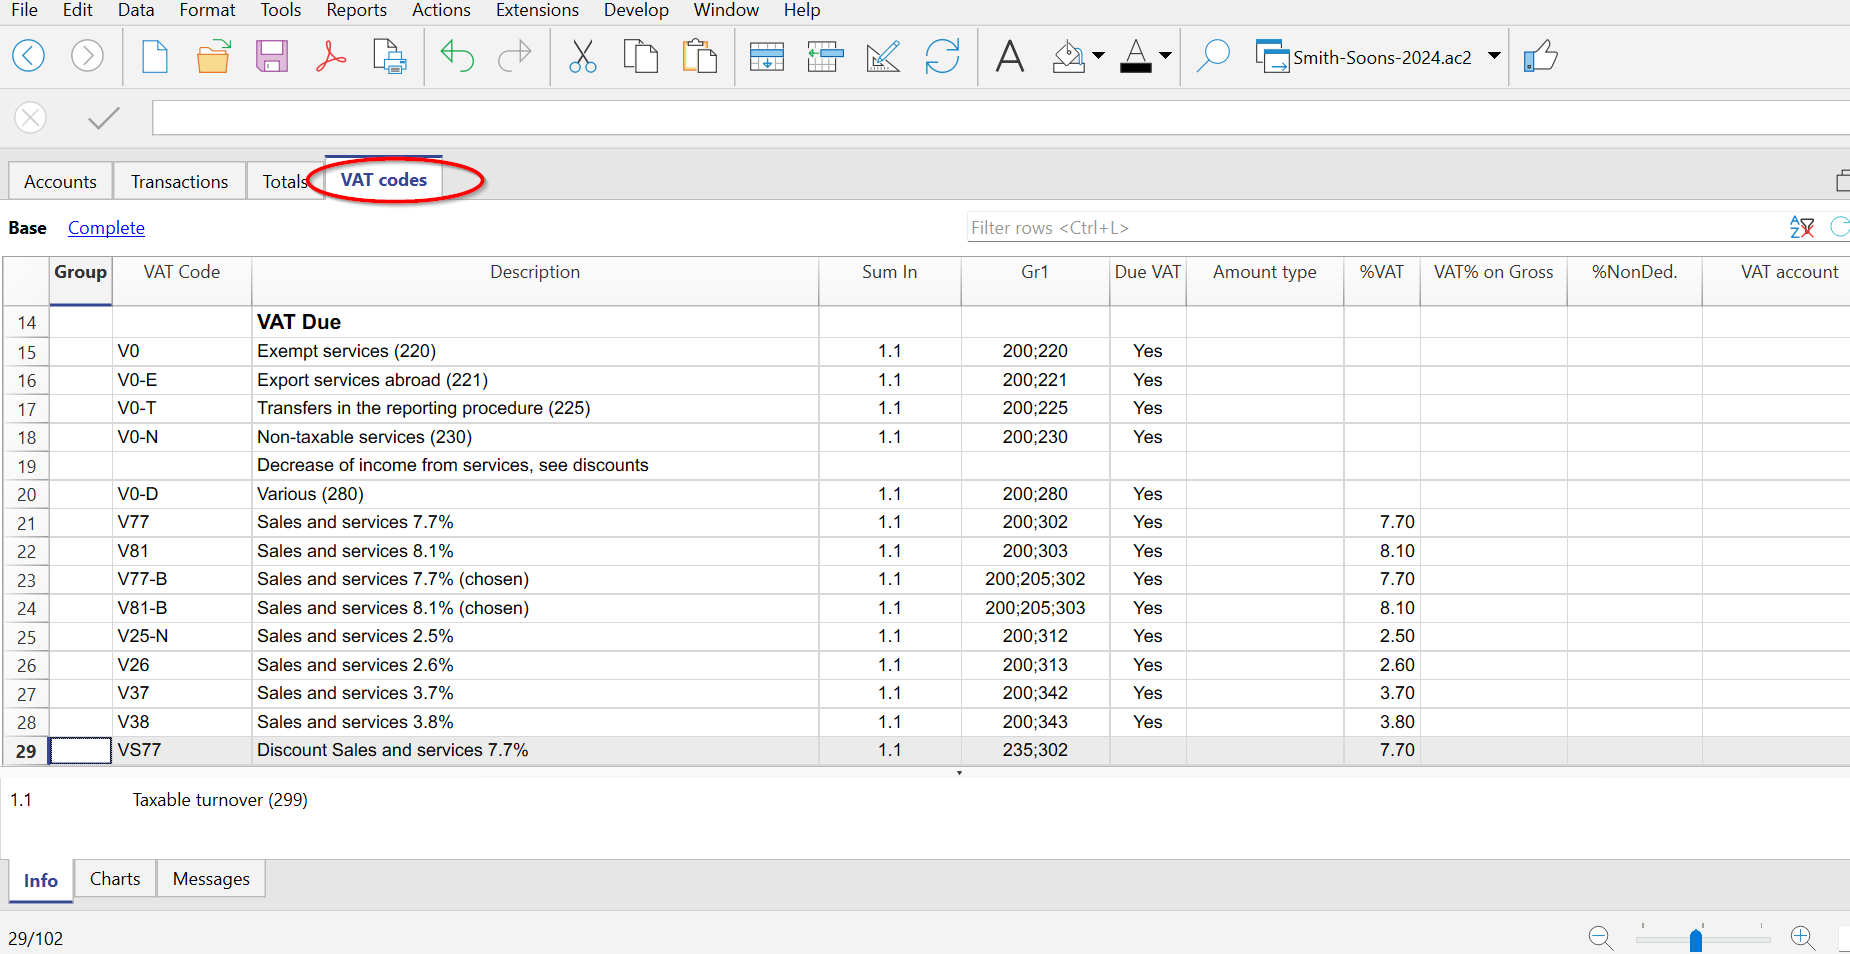Open the Find magnifier tool
This screenshot has height=954, width=1850.
coord(1213,56)
